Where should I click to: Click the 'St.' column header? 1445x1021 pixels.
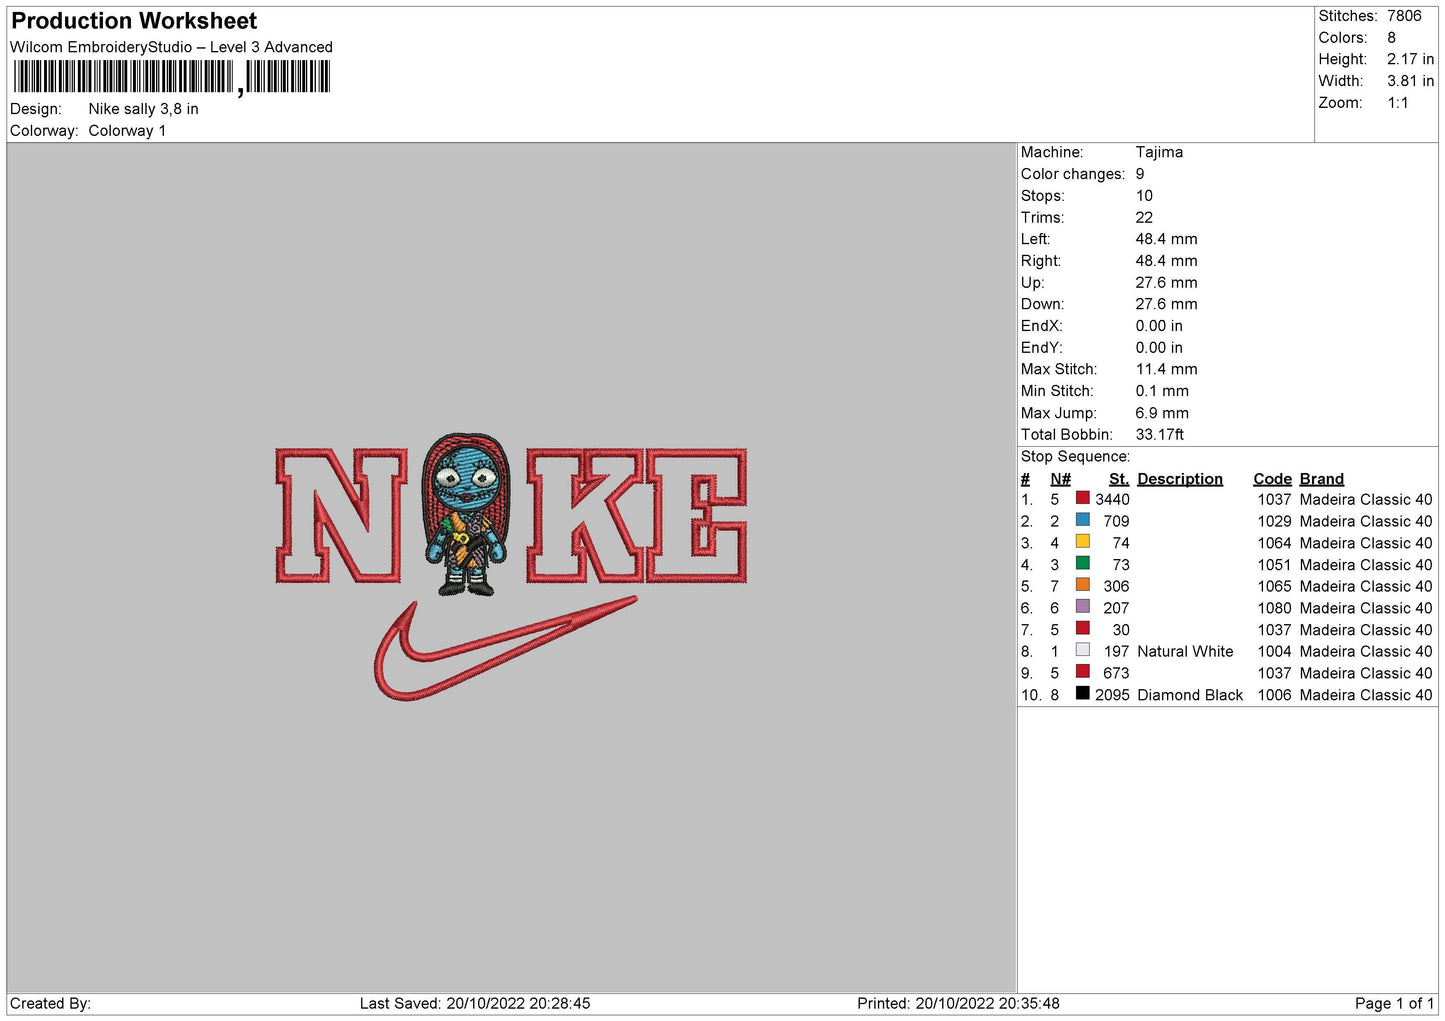1119,479
